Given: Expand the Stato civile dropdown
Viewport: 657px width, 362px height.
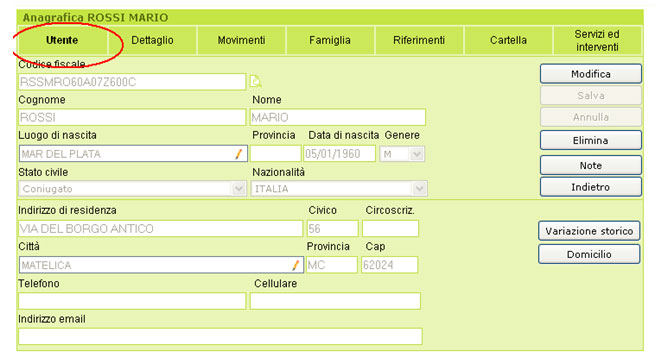Looking at the screenshot, I should coord(238,189).
